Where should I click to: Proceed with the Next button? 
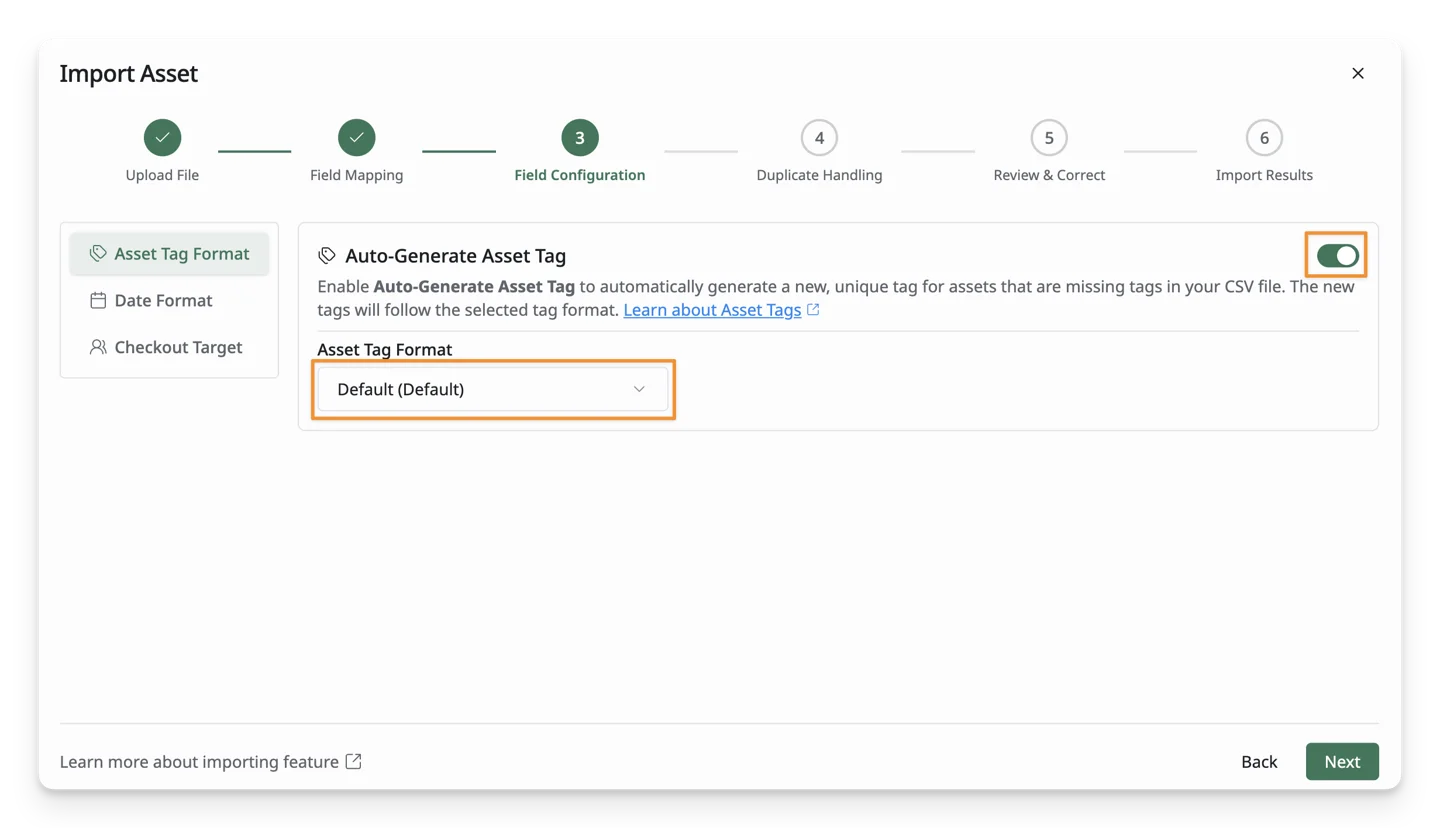click(1342, 762)
